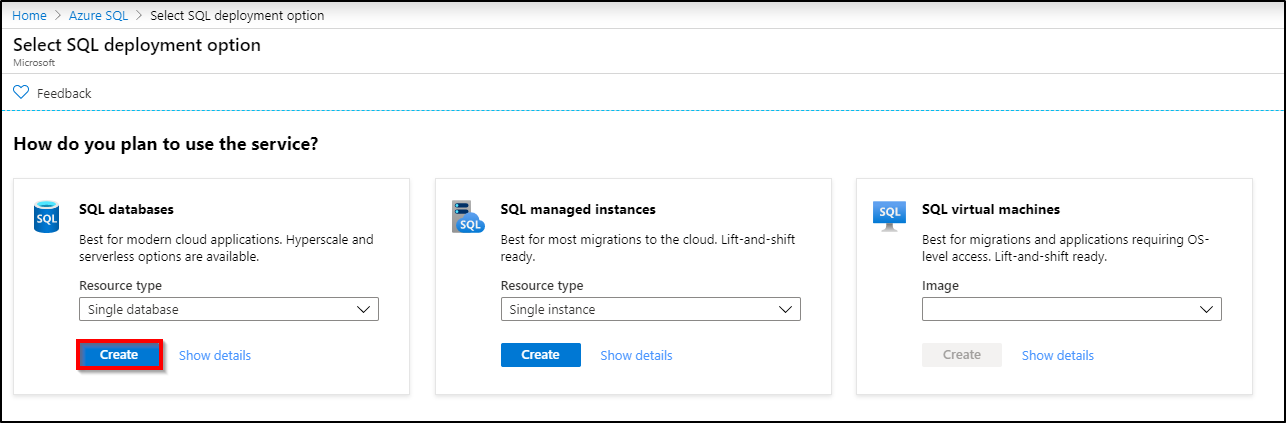The width and height of the screenshot is (1286, 423).
Task: Click the greyed-out Create under SQL virtual machines
Action: point(962,355)
